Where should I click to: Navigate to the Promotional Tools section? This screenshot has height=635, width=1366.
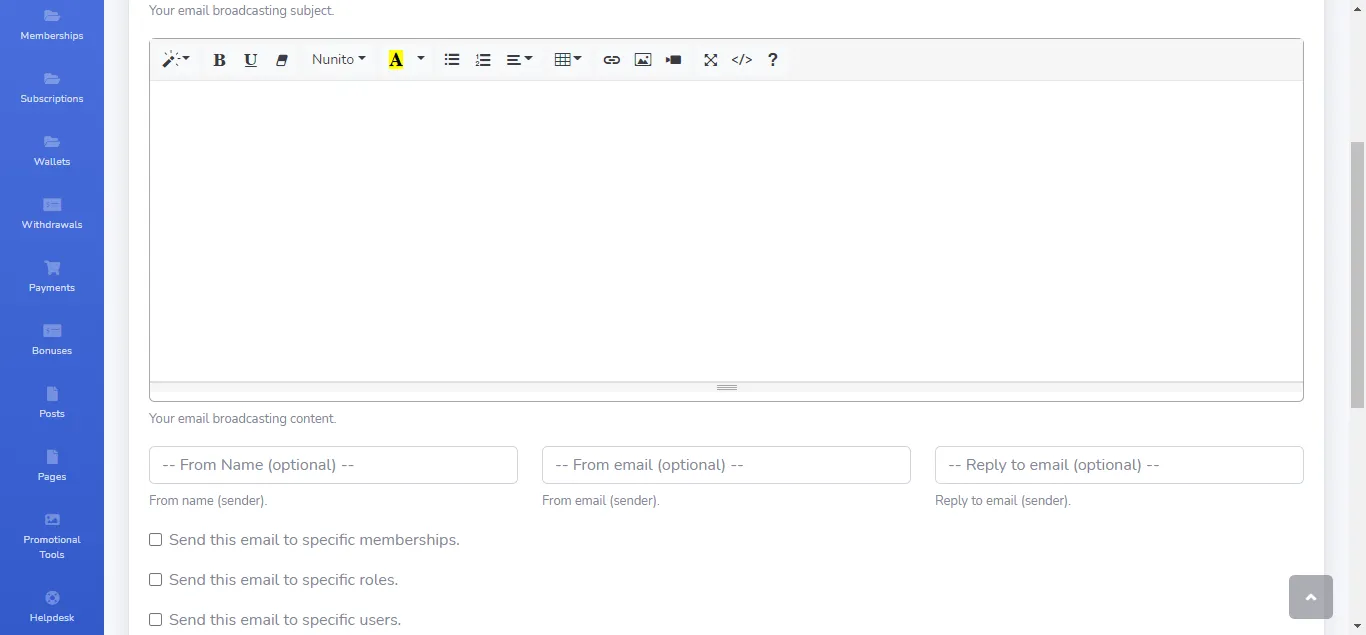pyautogui.click(x=51, y=537)
